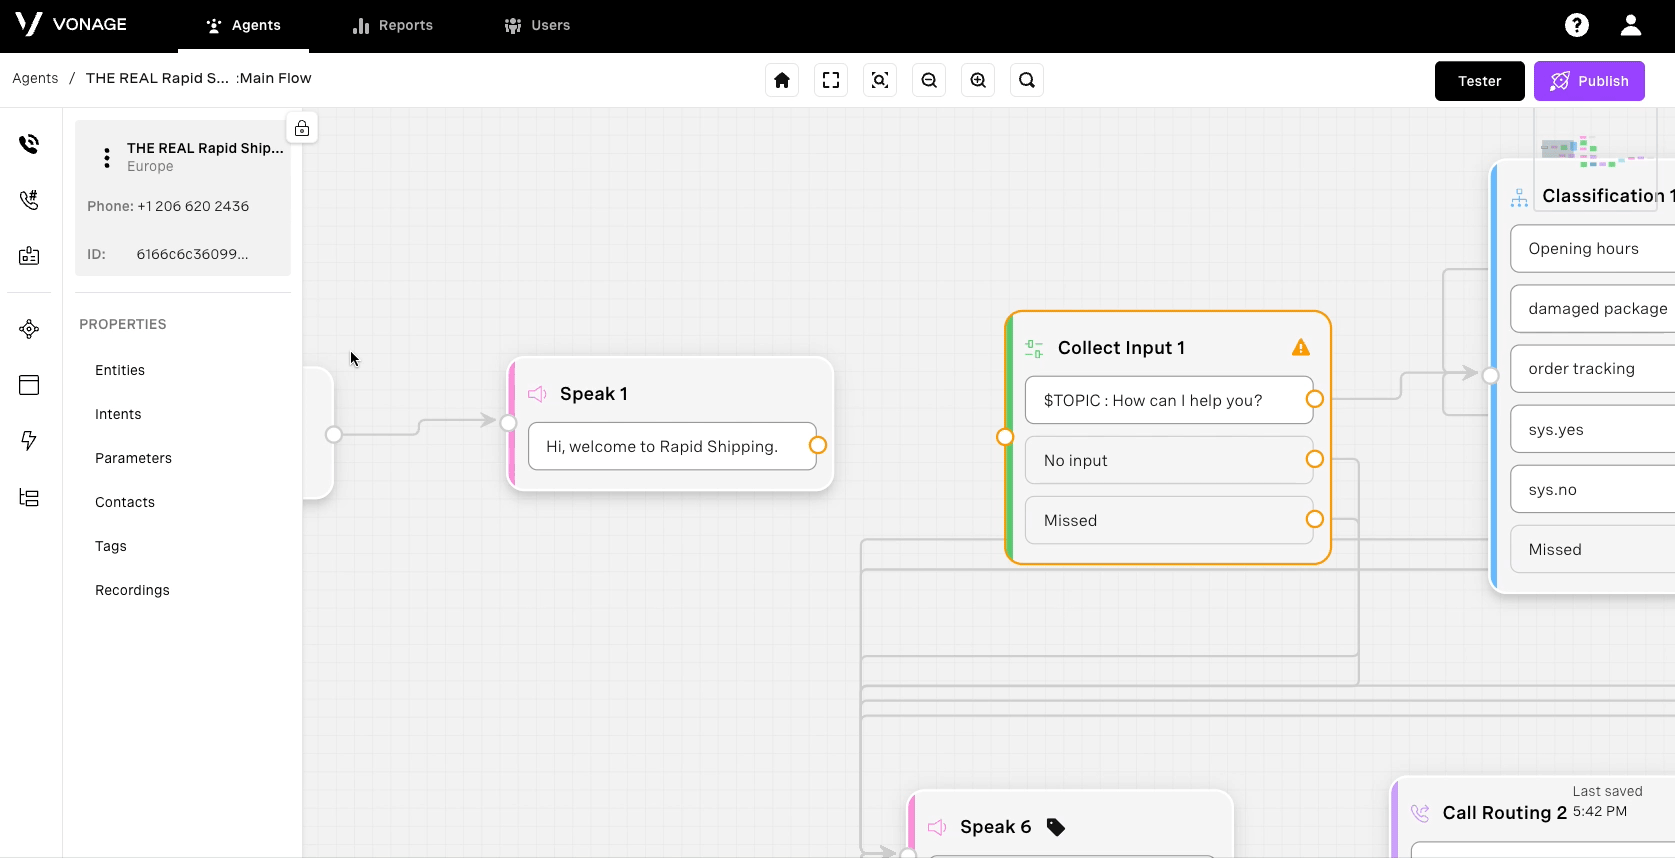The image size is (1675, 858).
Task: Click the Opening hours intent row
Action: [1593, 249]
